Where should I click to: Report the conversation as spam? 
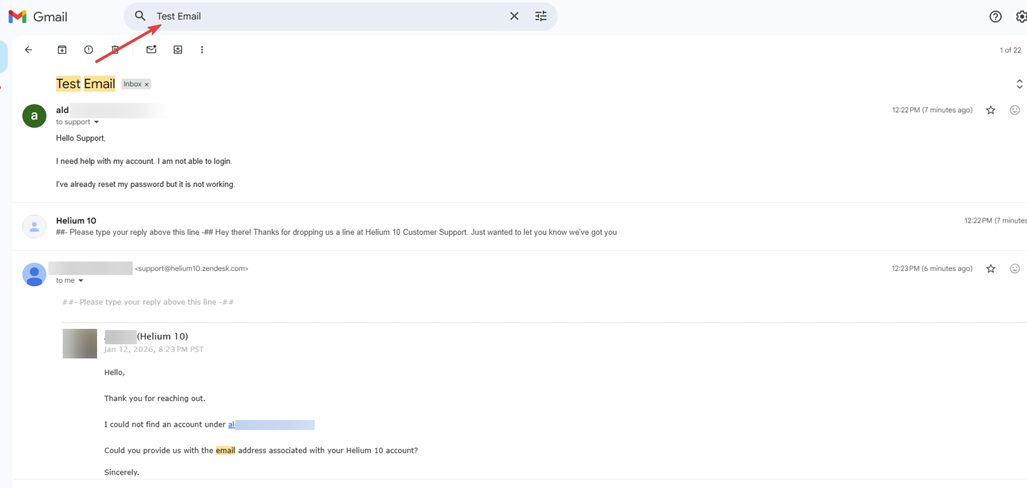(x=88, y=50)
